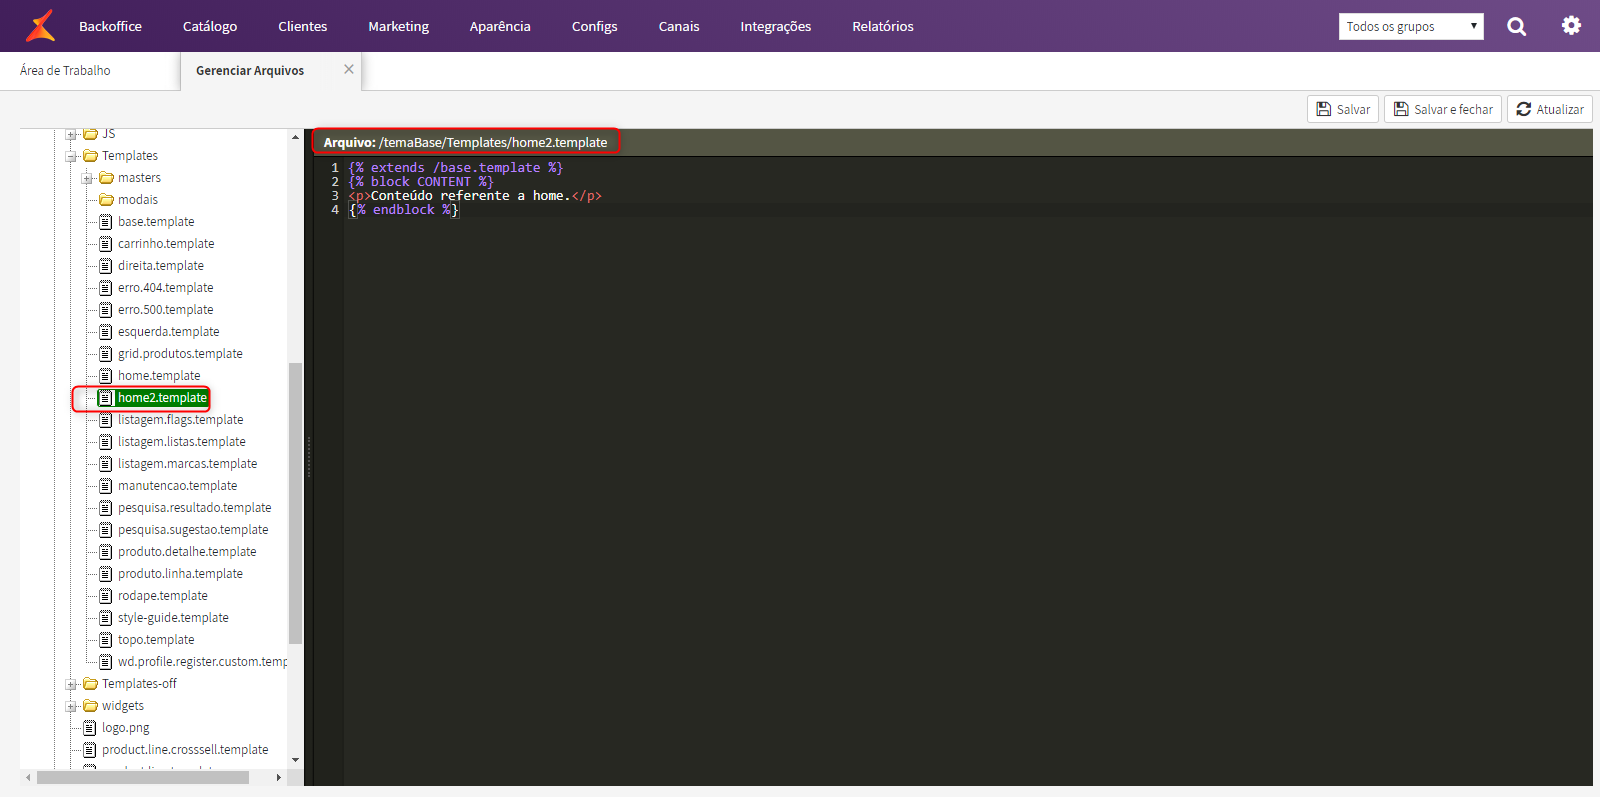The width and height of the screenshot is (1600, 797).
Task: Click the folder icon of Templates-off
Action: (x=90, y=684)
